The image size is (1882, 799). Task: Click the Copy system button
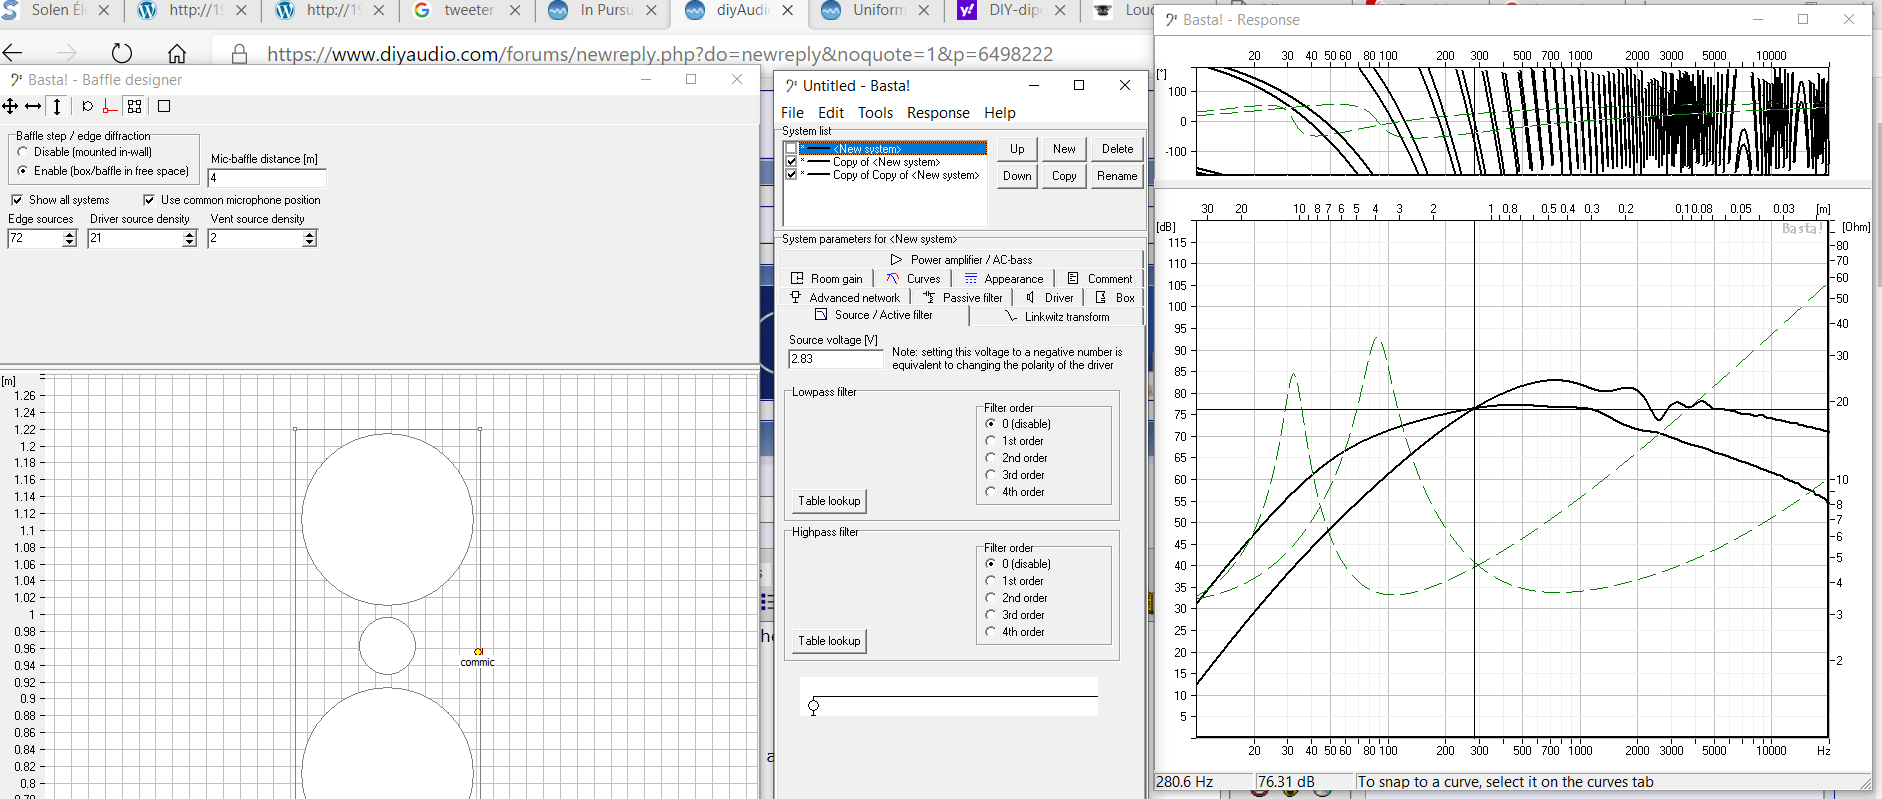pyautogui.click(x=1064, y=176)
